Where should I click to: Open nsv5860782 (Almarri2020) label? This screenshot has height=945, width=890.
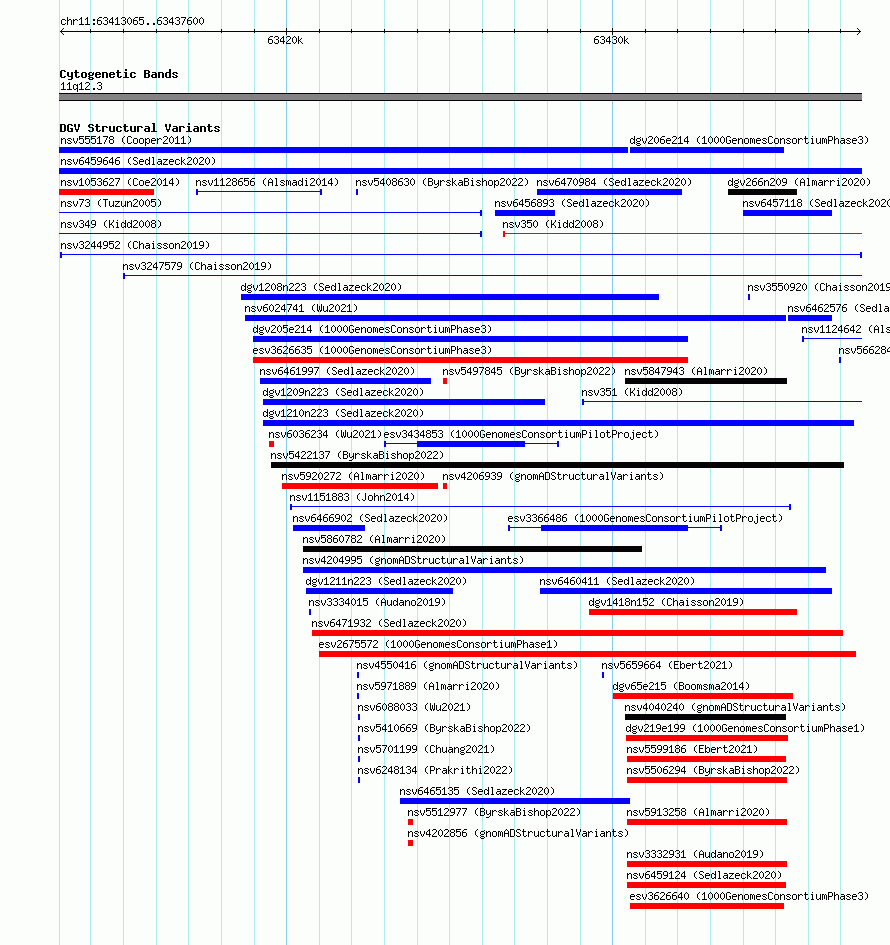coord(374,539)
